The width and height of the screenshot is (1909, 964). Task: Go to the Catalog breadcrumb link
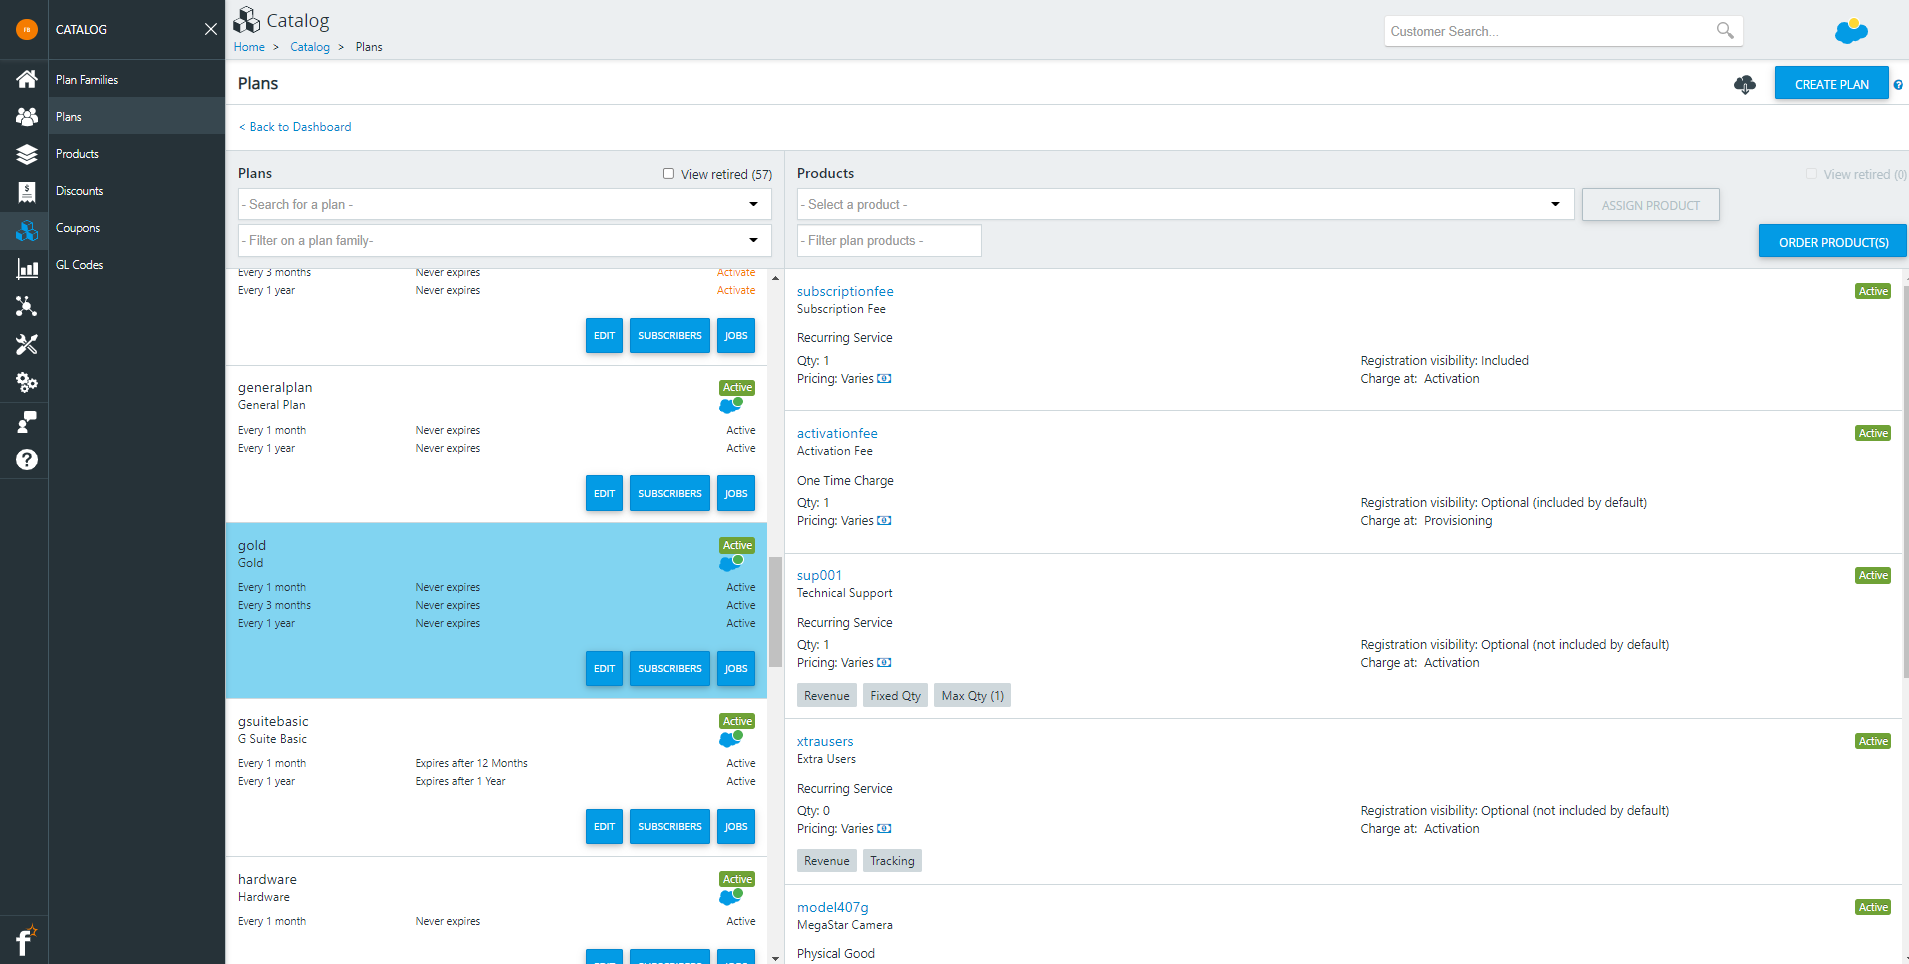310,46
